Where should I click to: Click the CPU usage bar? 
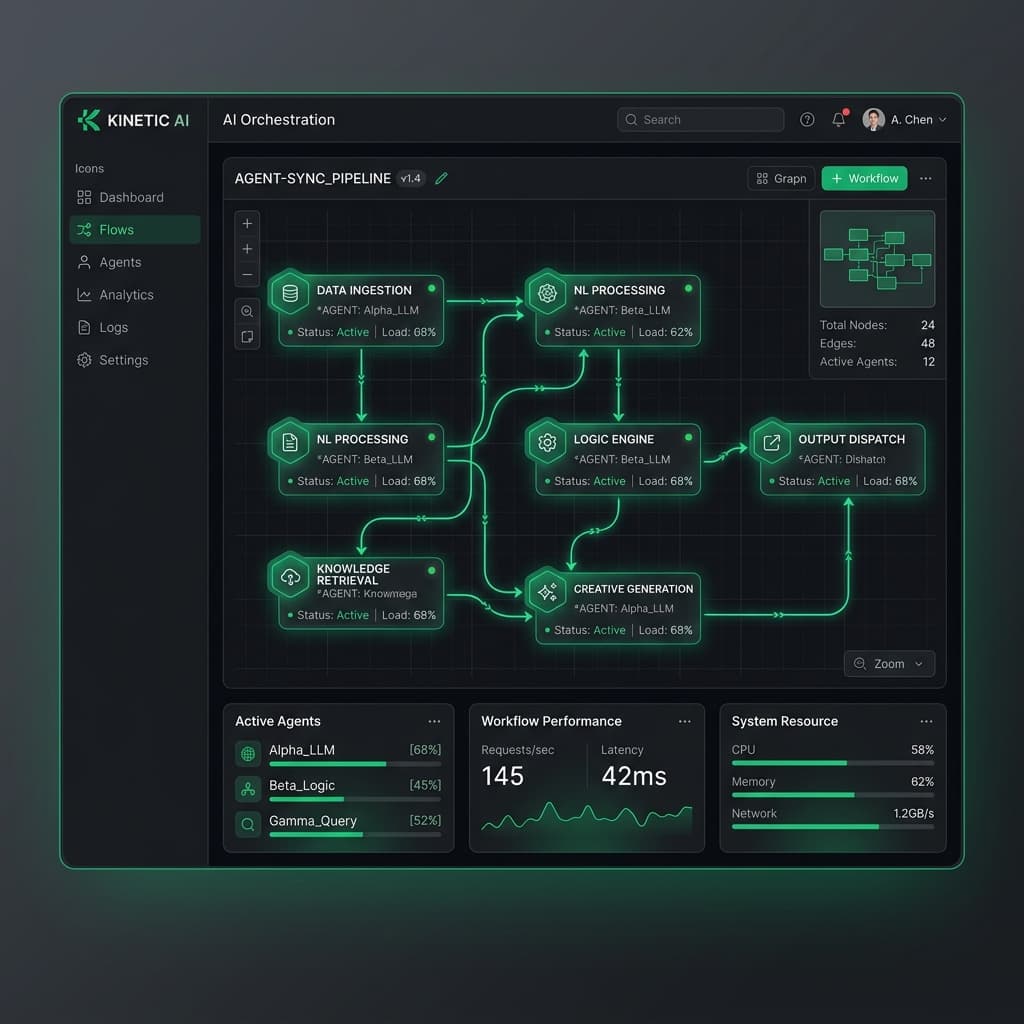click(833, 763)
